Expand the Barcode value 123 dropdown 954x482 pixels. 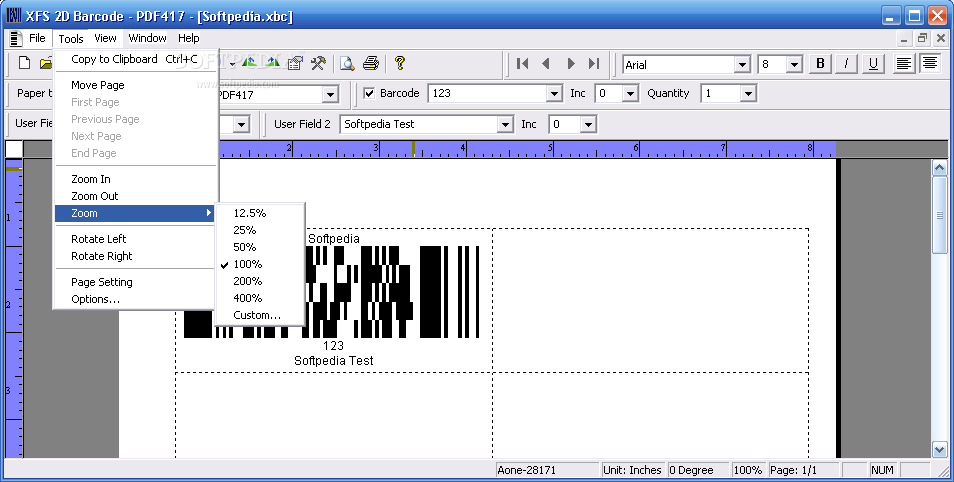click(x=554, y=94)
